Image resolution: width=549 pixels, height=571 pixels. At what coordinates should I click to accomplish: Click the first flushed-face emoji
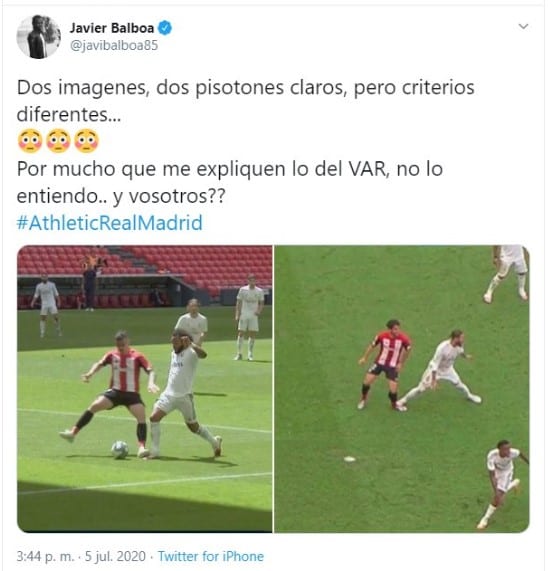30,141
